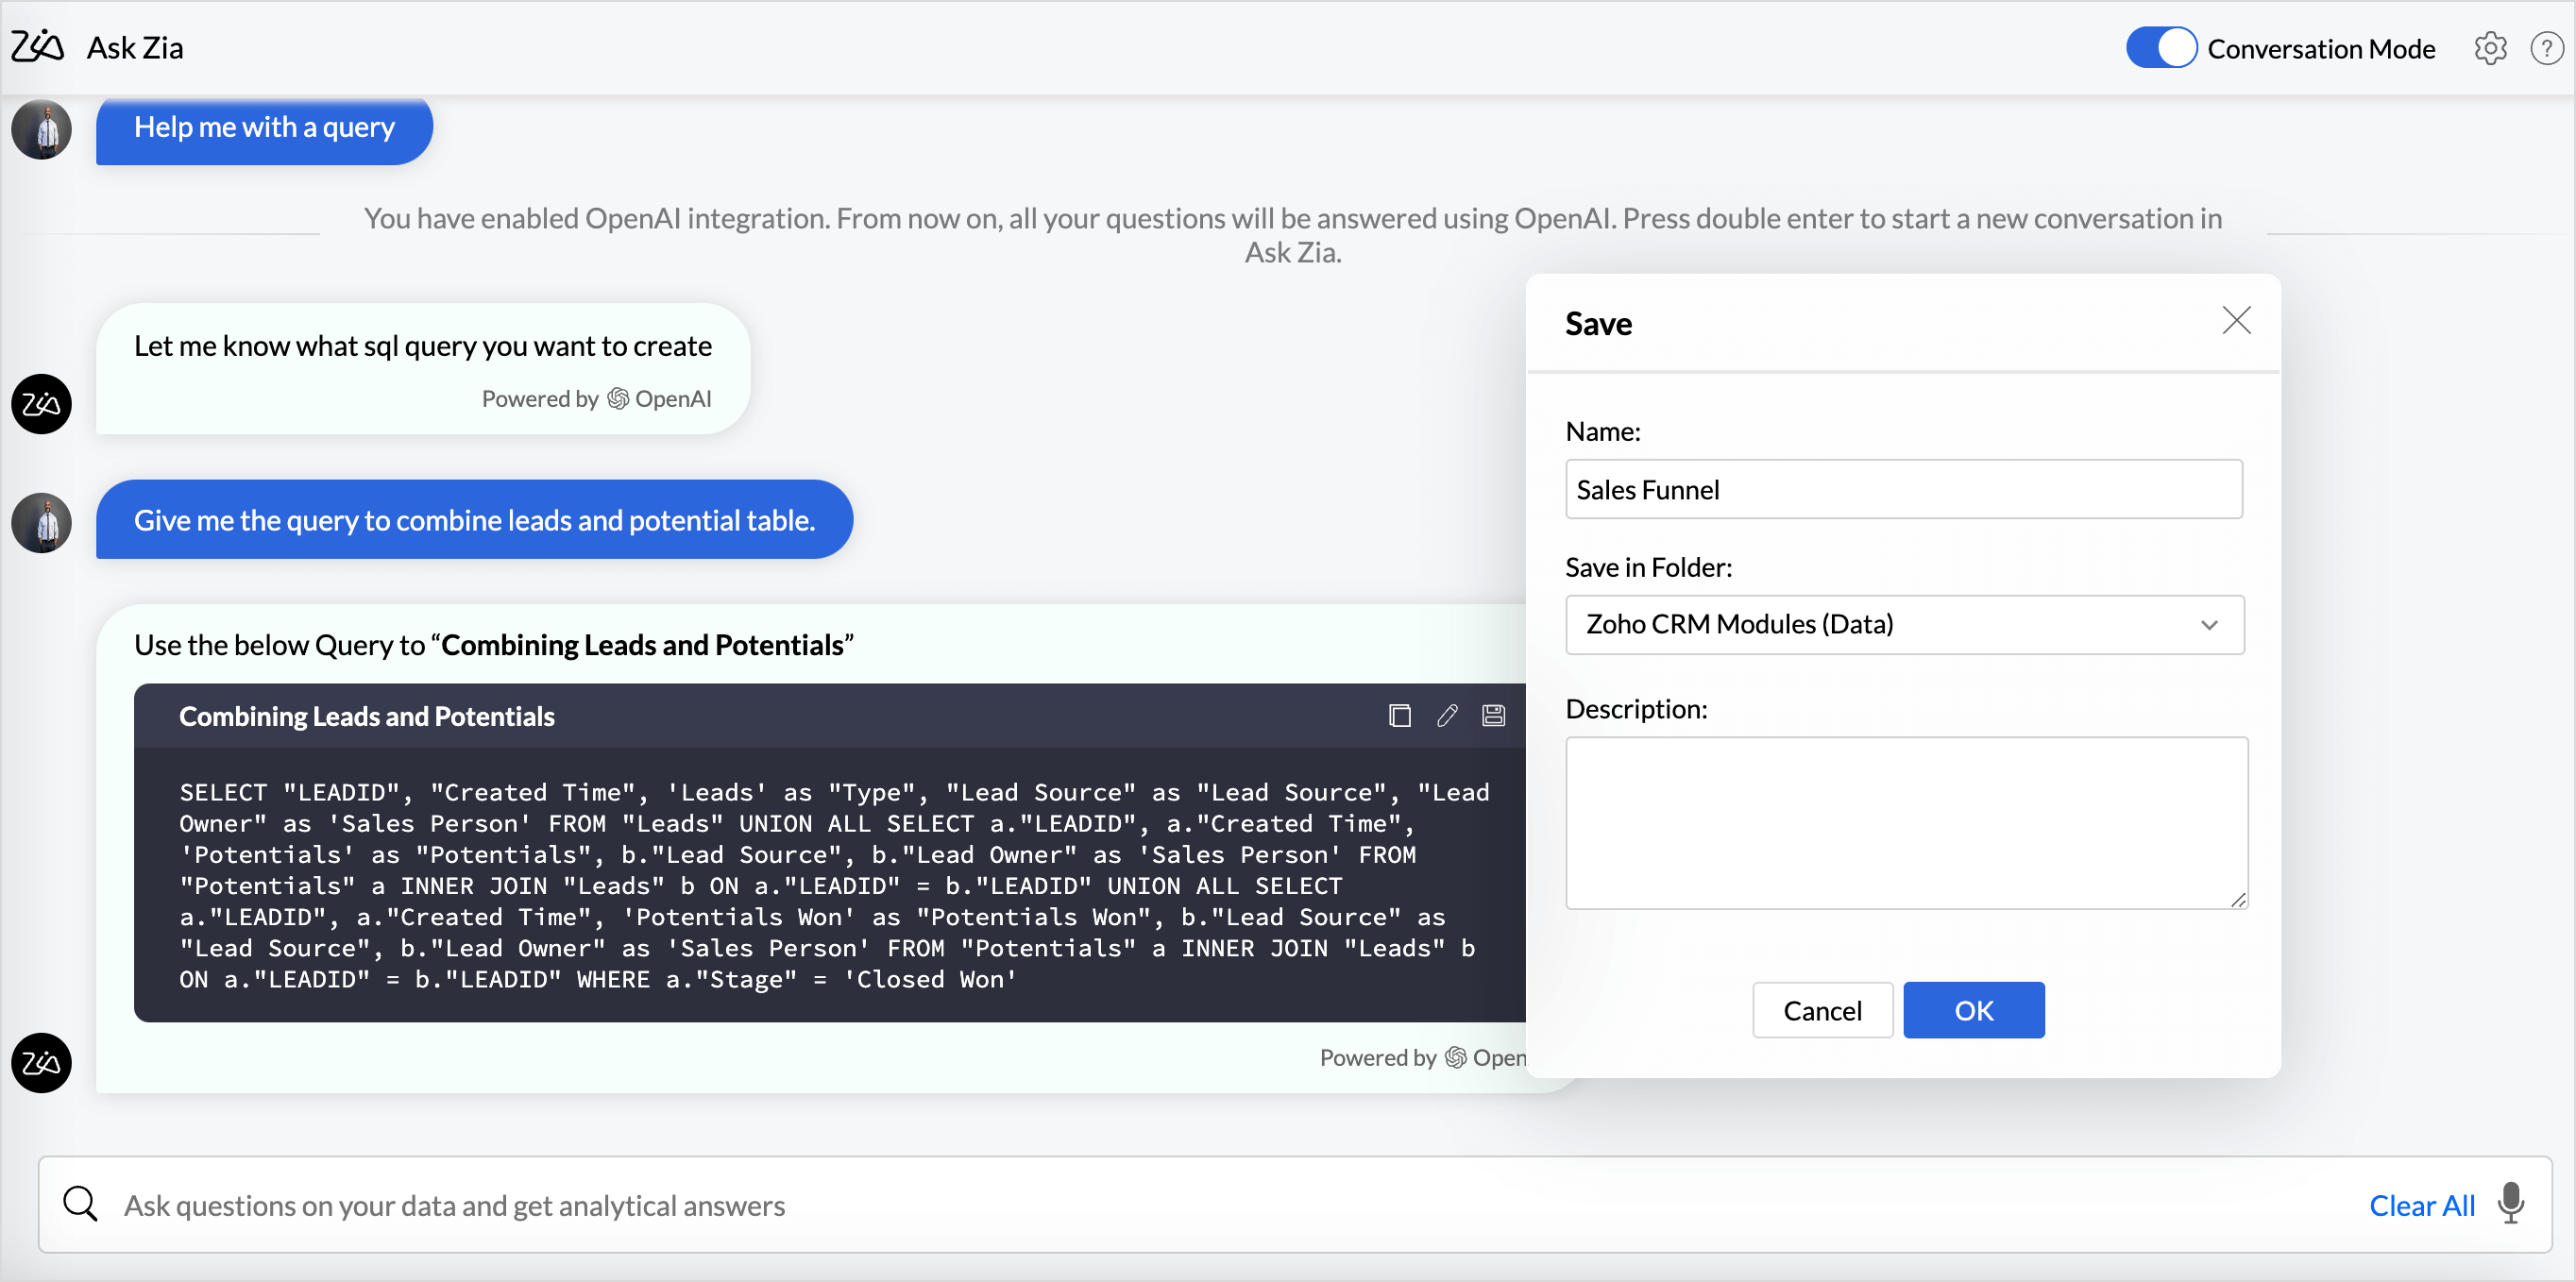Open the help question mark icon
Viewport: 2576px width, 1282px height.
tap(2546, 48)
